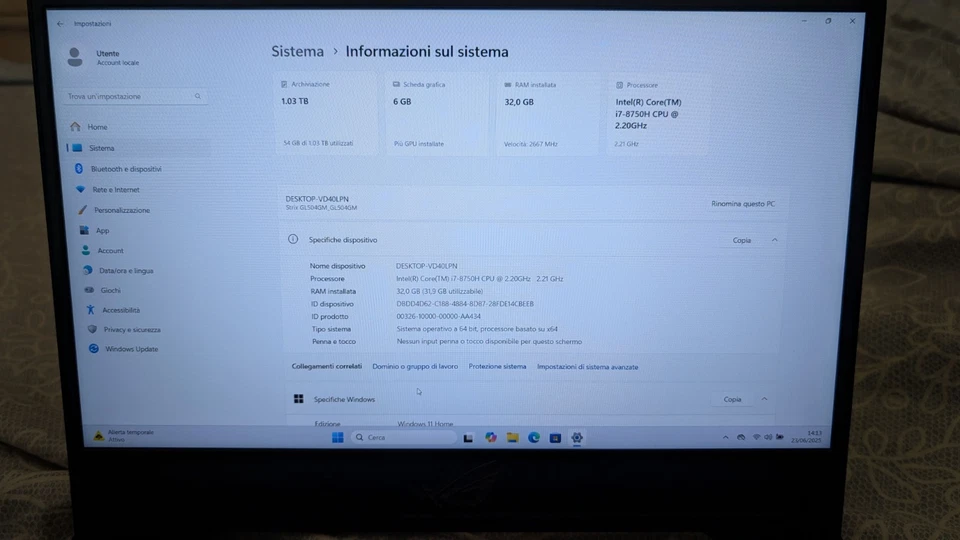The width and height of the screenshot is (960, 540).
Task: Show hidden system tray icons chevron
Action: [726, 438]
